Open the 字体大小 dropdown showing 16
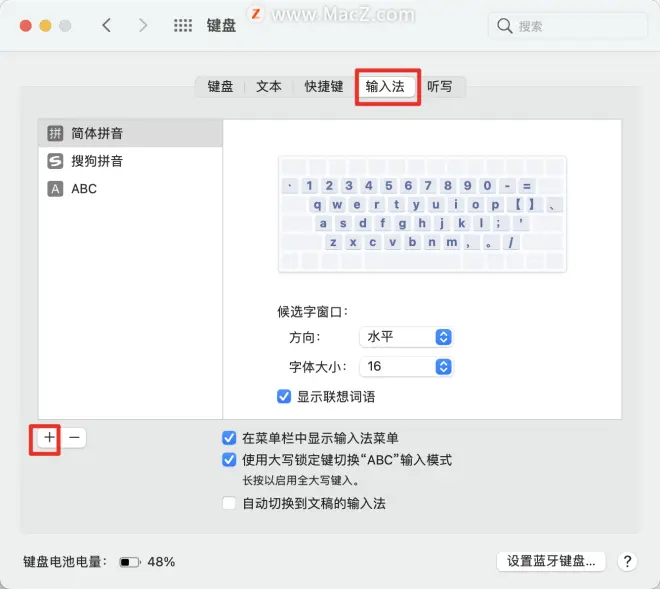 tap(406, 366)
